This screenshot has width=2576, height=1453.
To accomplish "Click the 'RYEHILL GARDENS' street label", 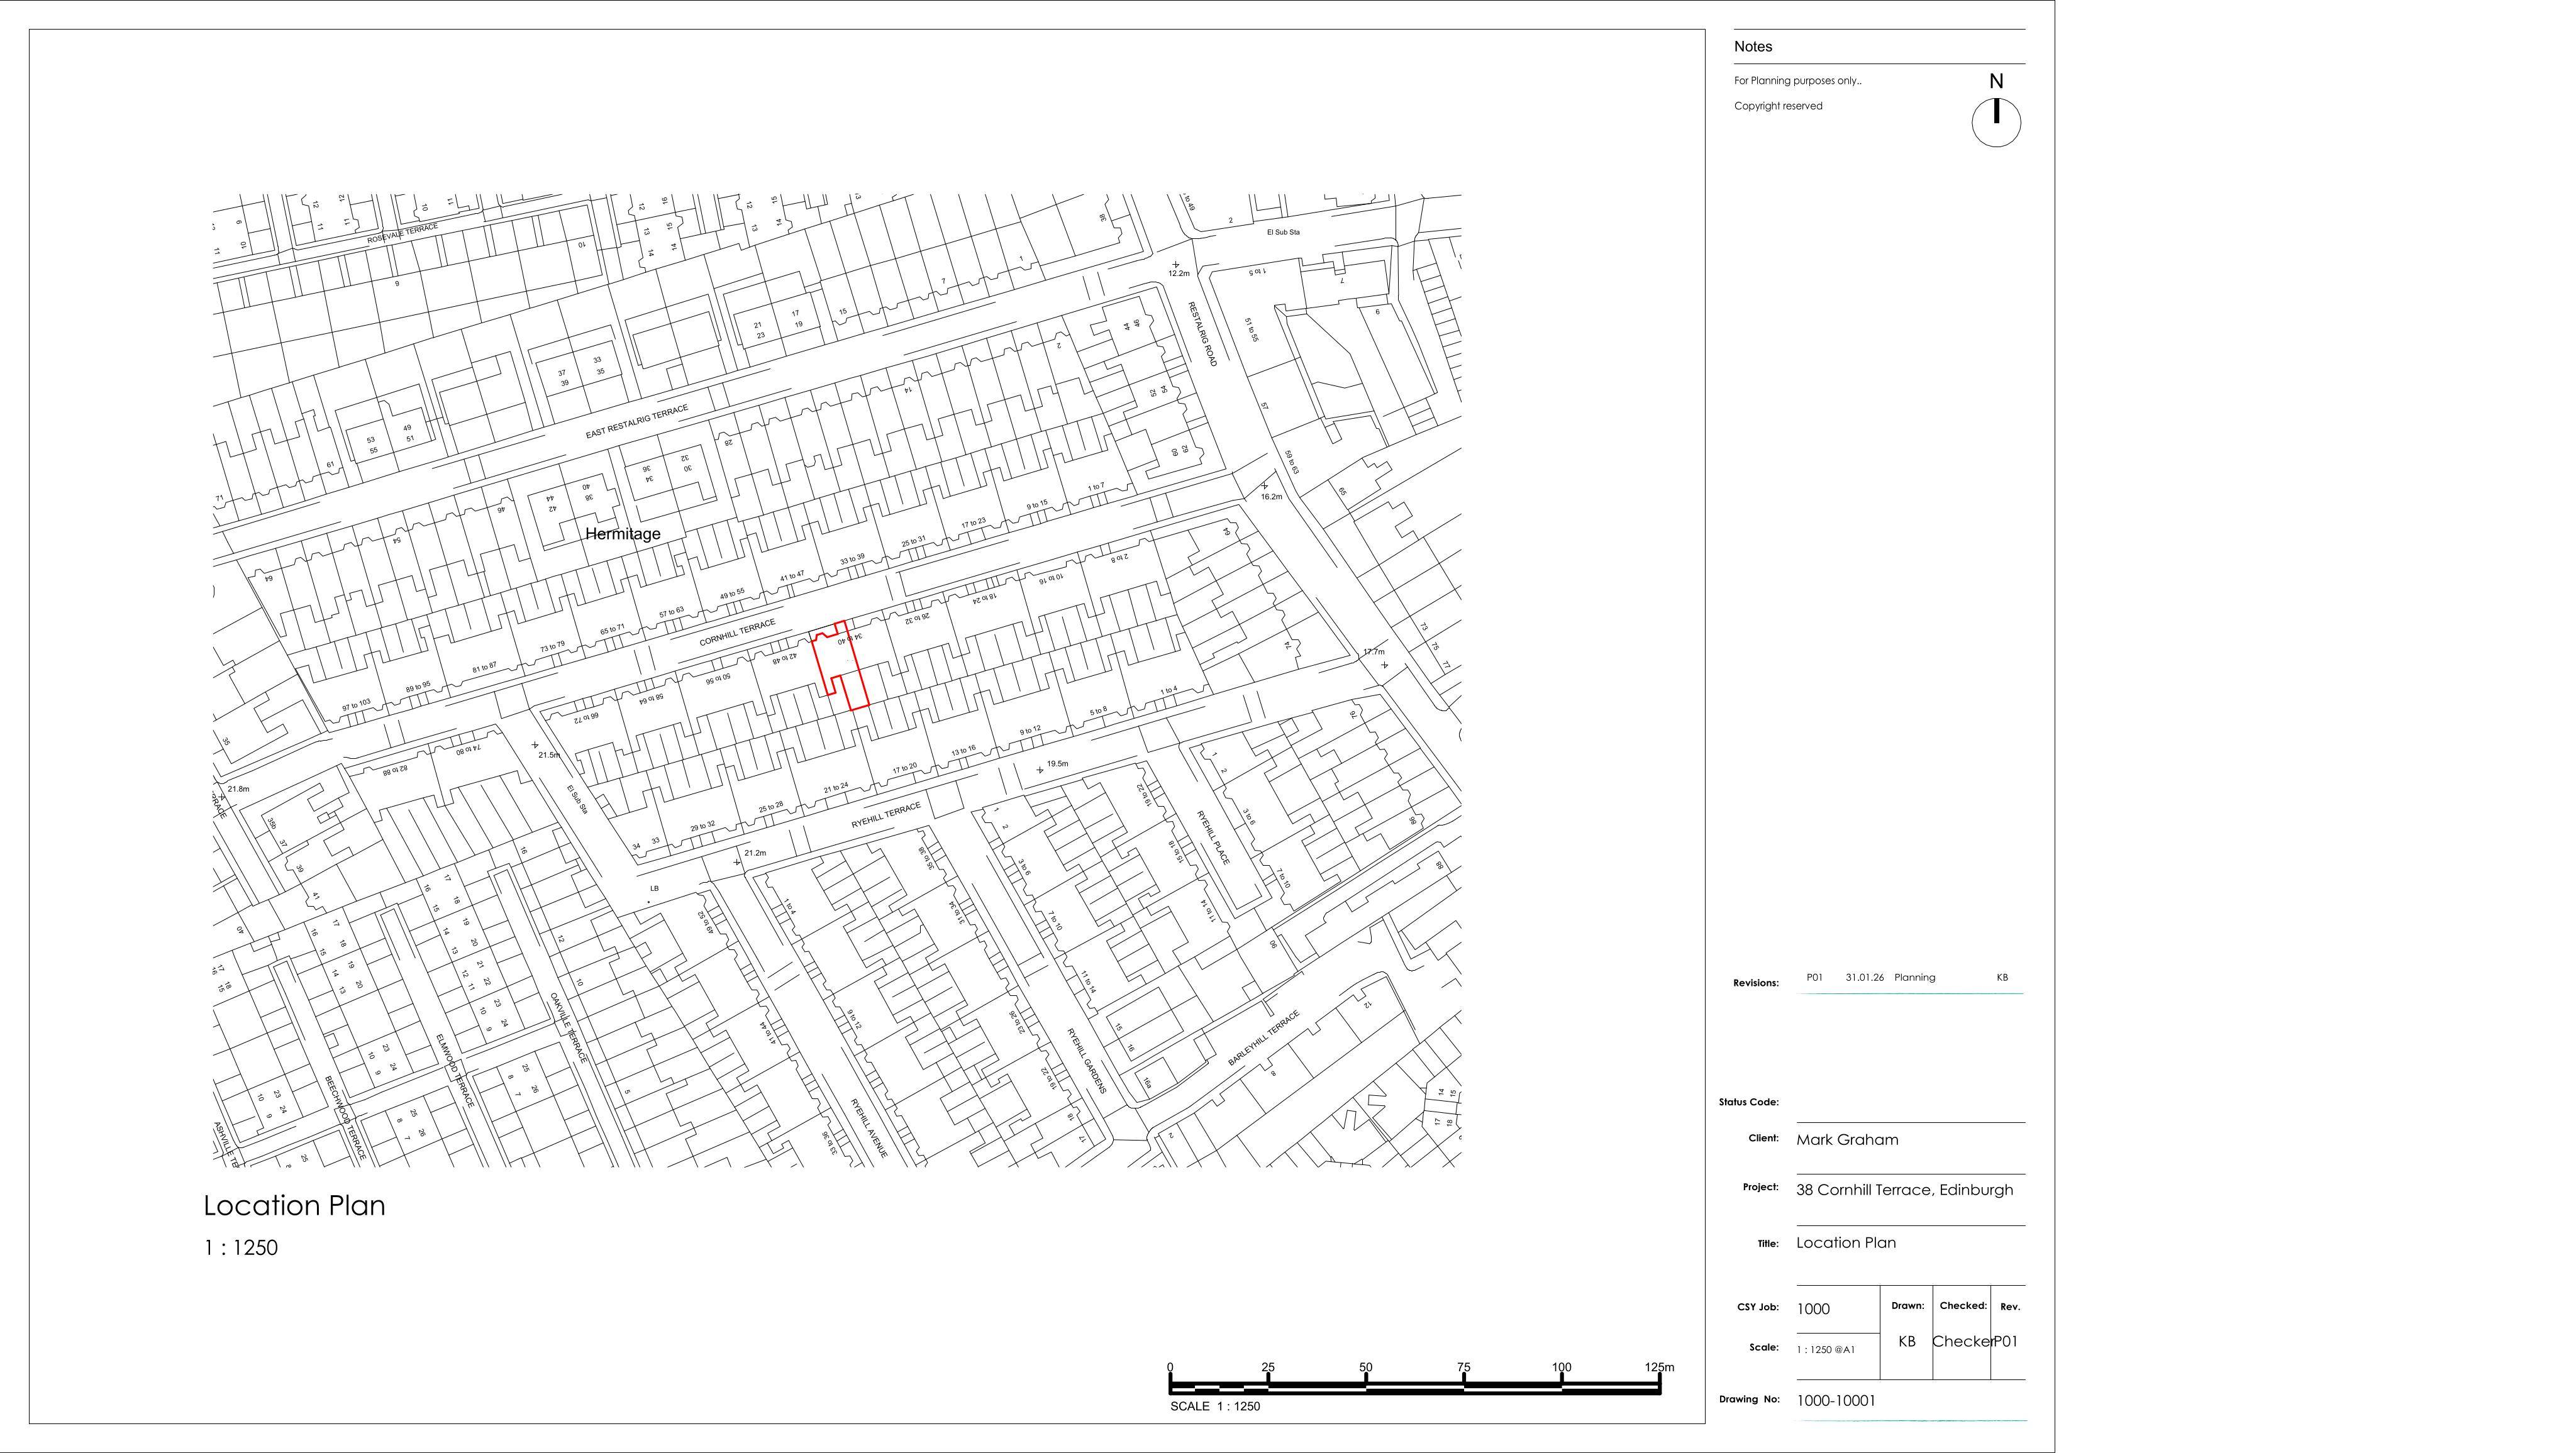I will [x=1087, y=1061].
